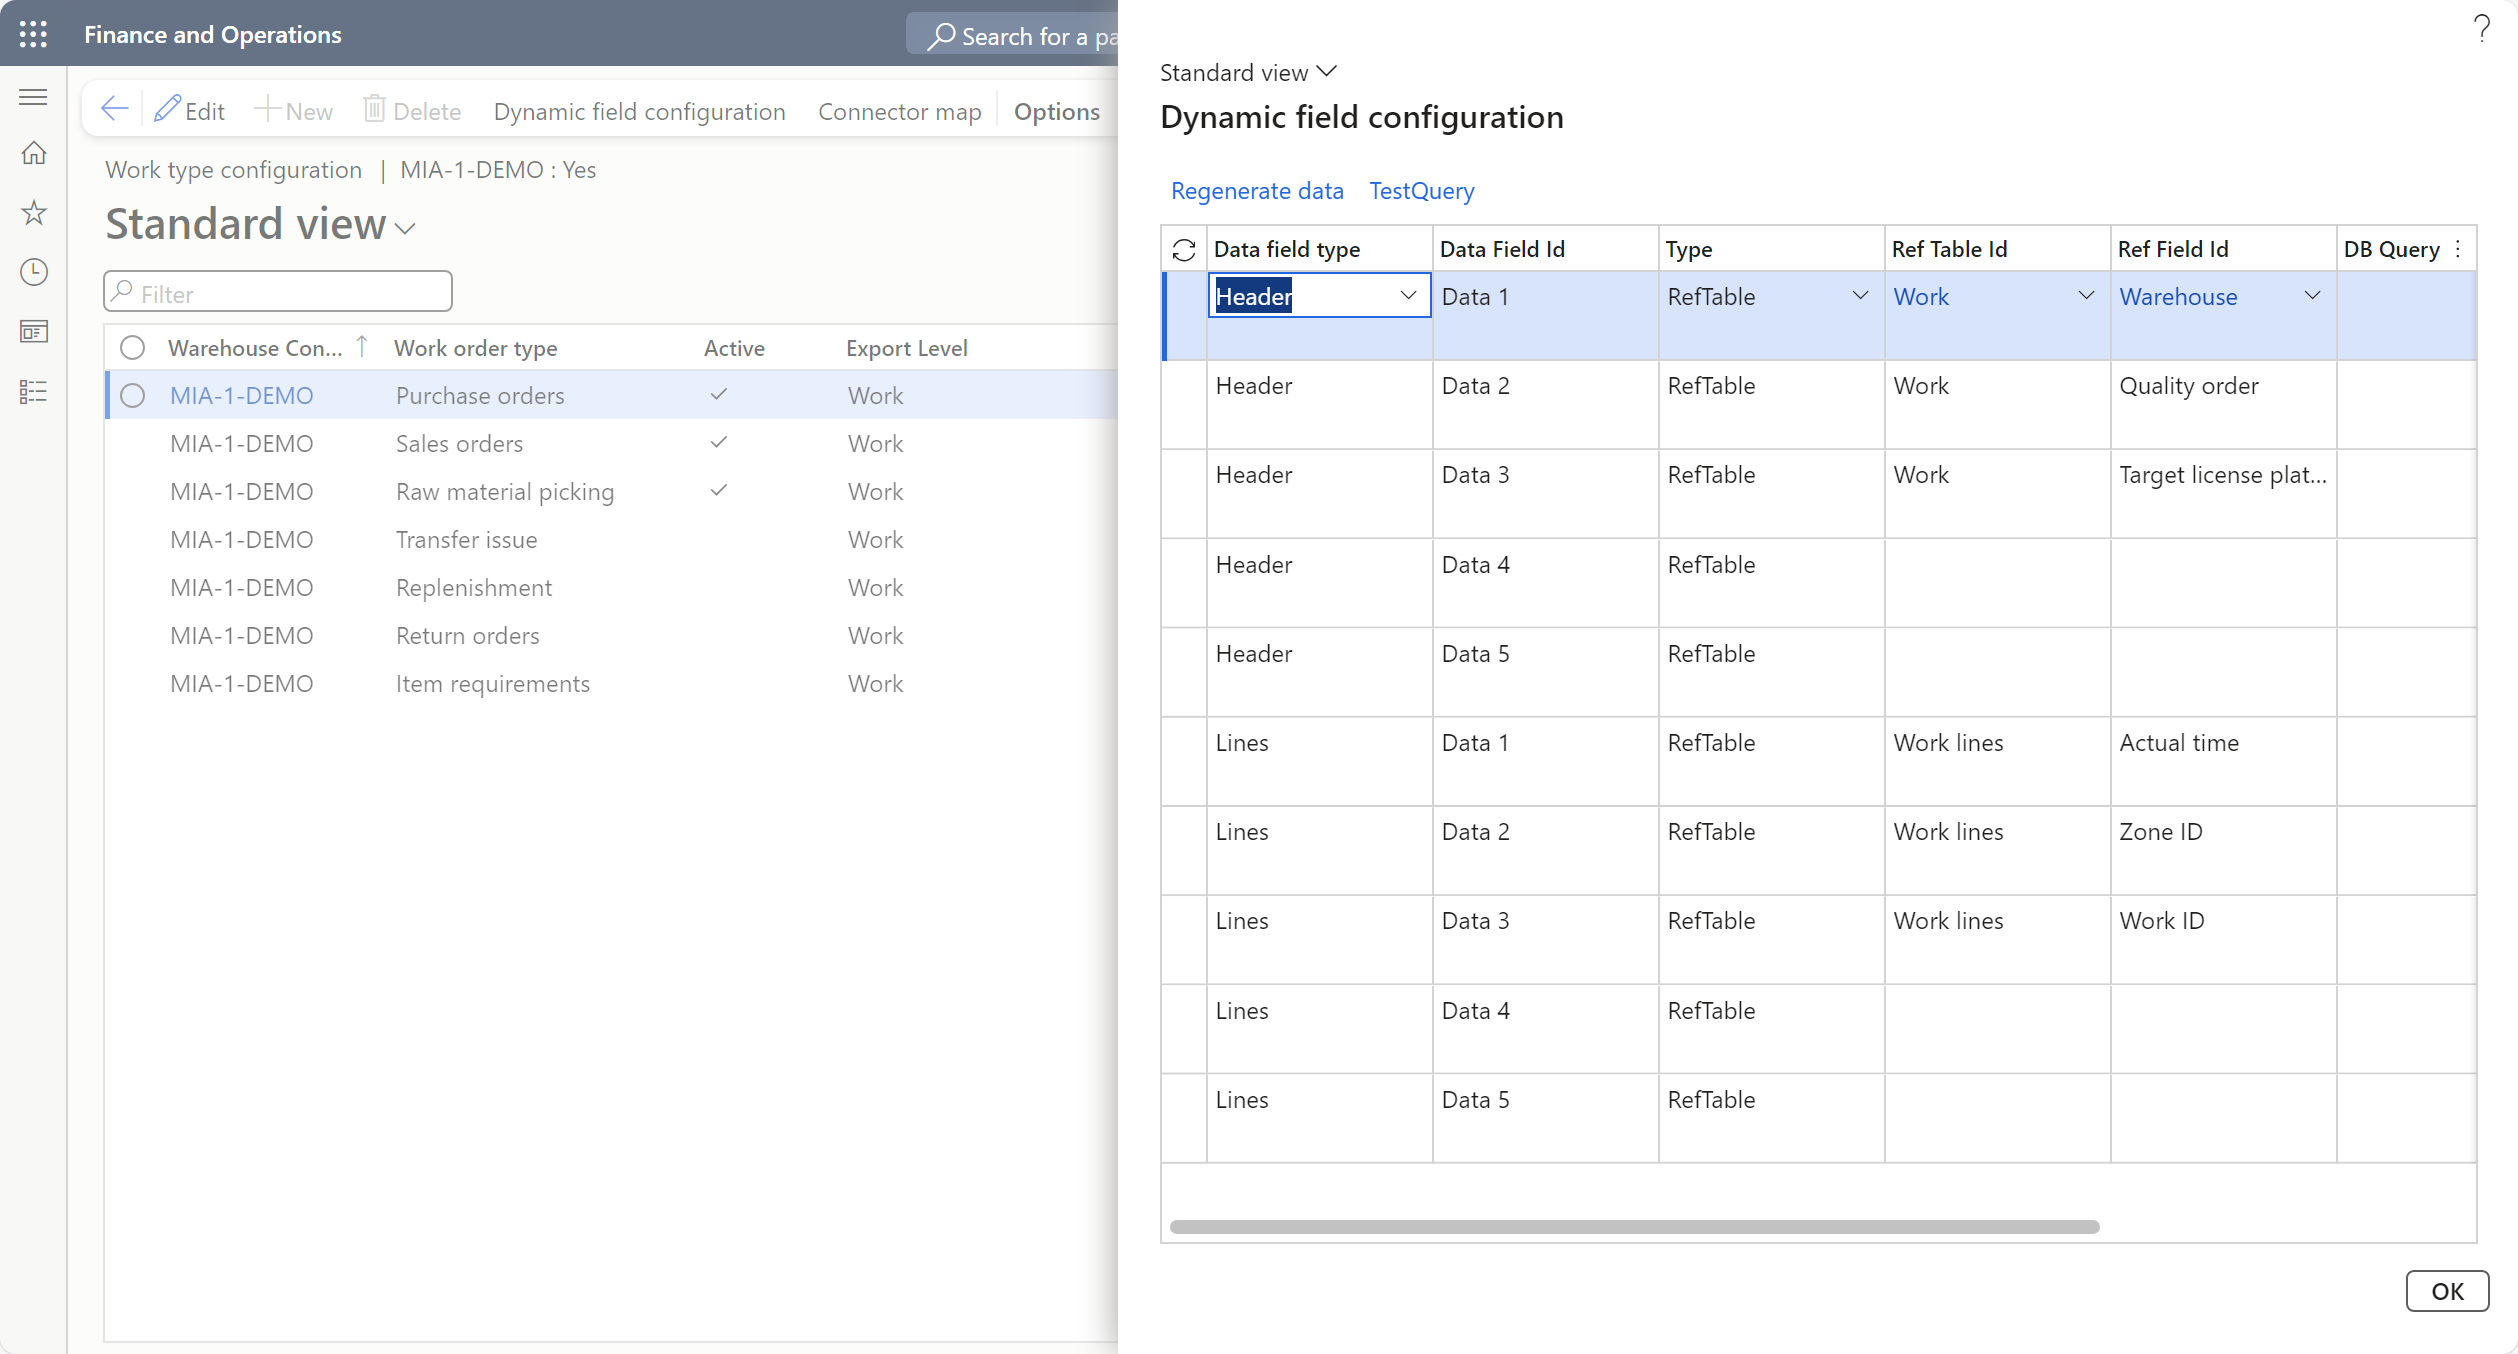This screenshot has width=2518, height=1354.
Task: Open Recent clock icon in sidebar
Action: (x=34, y=272)
